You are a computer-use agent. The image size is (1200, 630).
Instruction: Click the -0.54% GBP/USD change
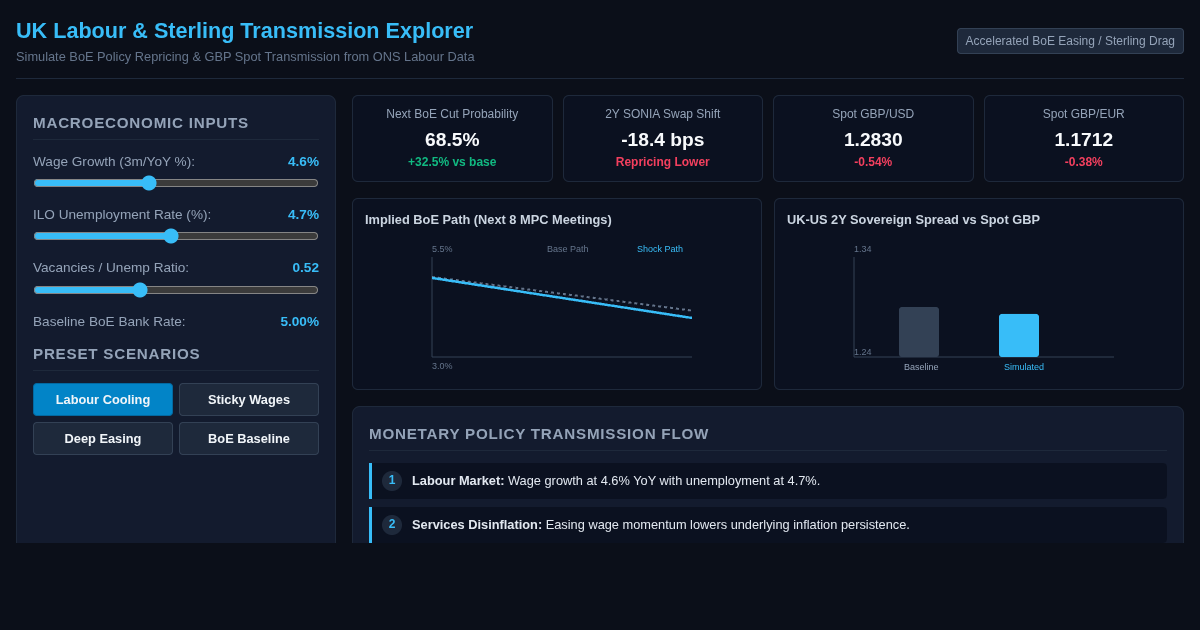click(x=873, y=162)
